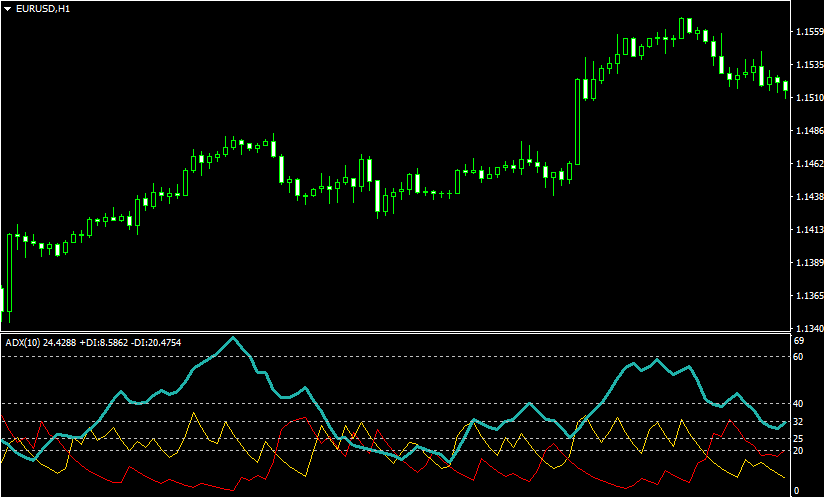This screenshot has width=824, height=497.
Task: Click the 1.1340 price scale label
Action: click(807, 328)
